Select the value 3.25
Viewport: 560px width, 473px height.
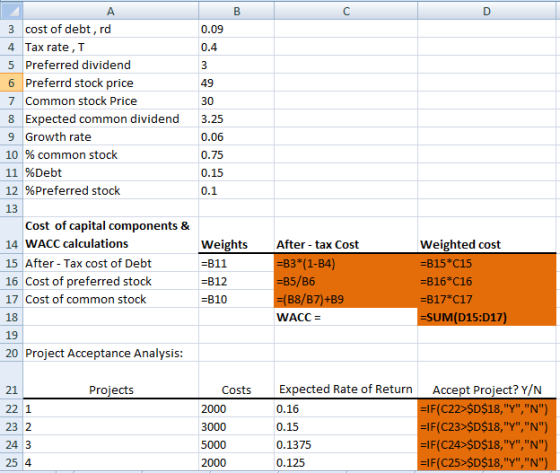236,119
